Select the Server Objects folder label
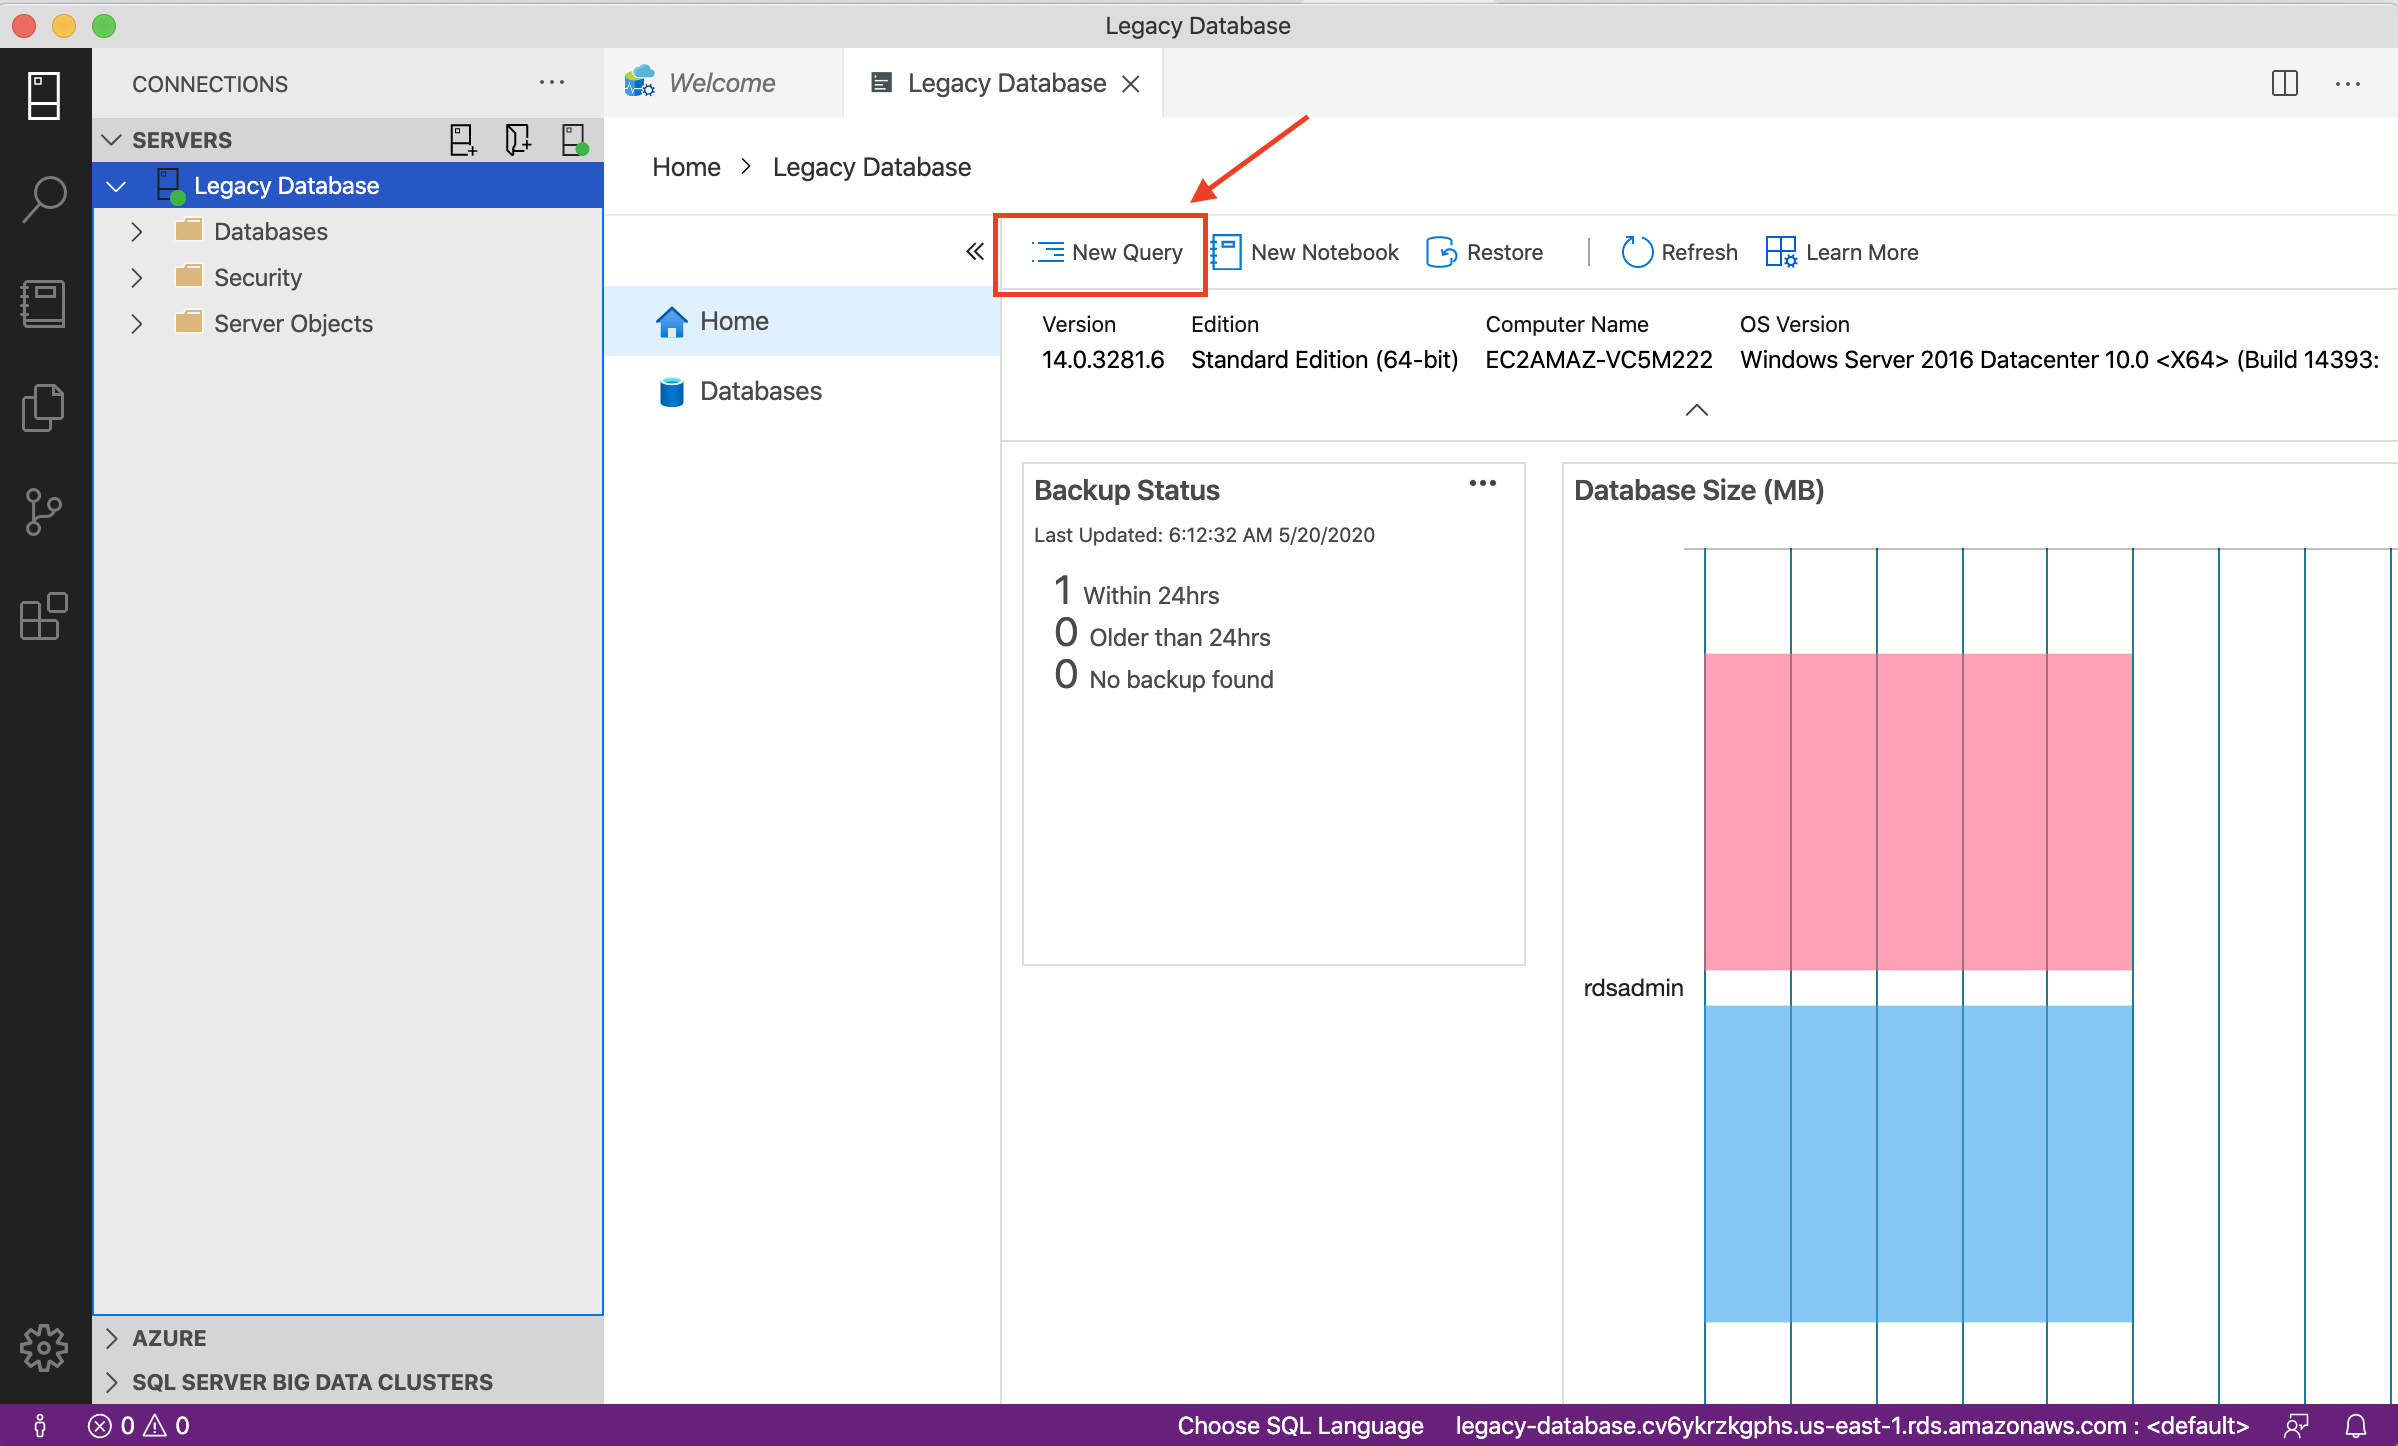This screenshot has height=1446, width=2398. coord(293,324)
